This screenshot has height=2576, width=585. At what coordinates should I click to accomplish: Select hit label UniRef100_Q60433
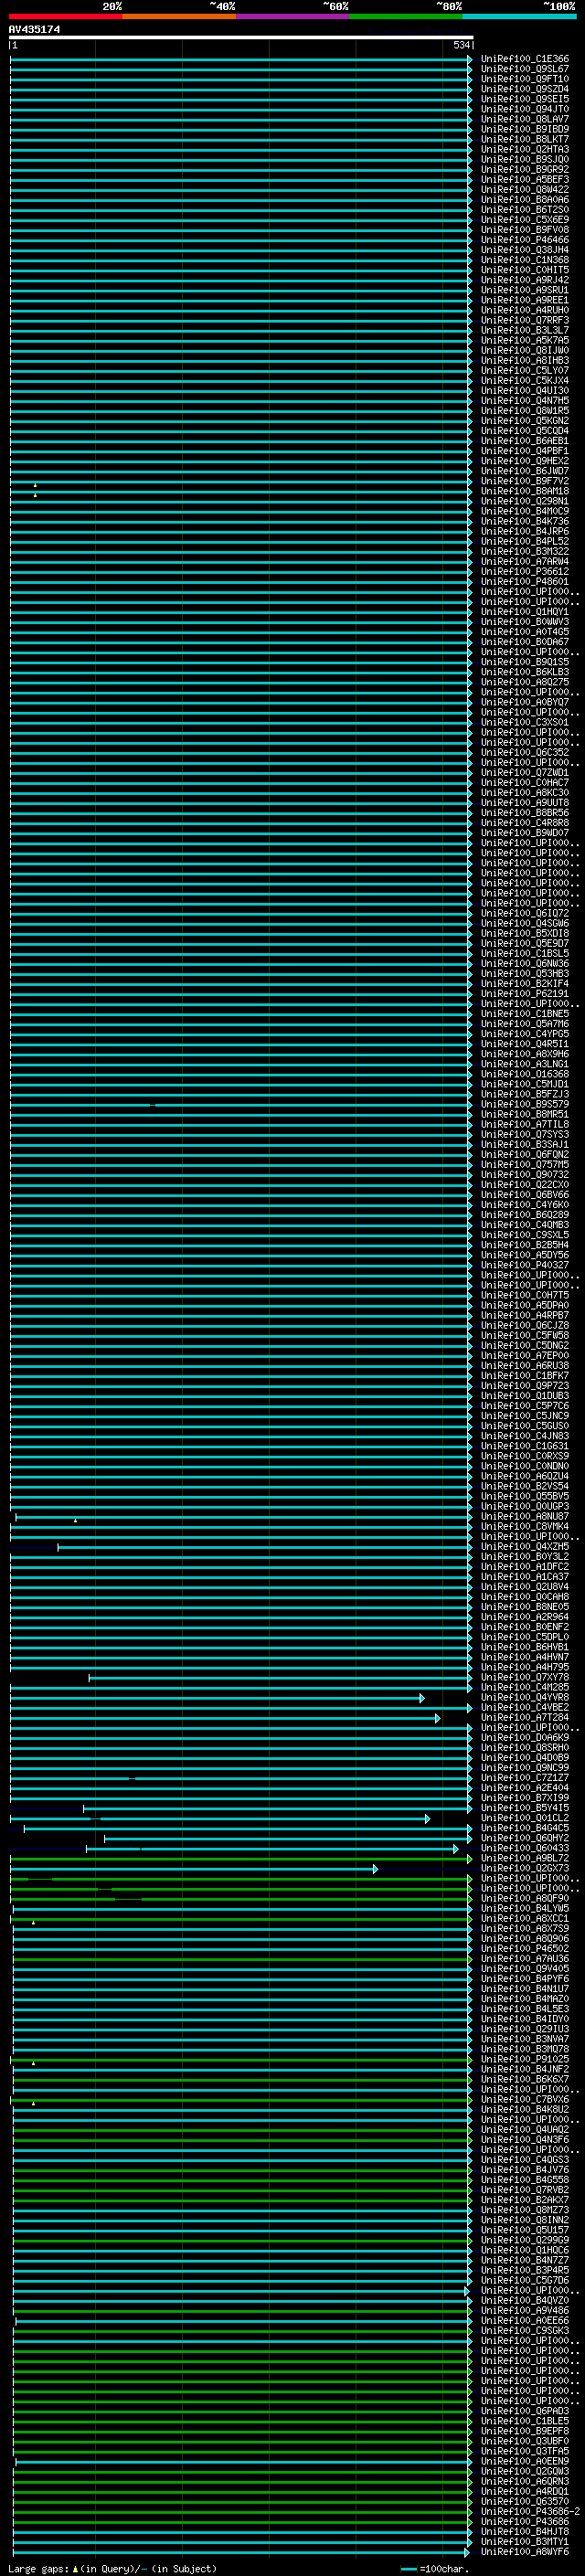point(525,1848)
